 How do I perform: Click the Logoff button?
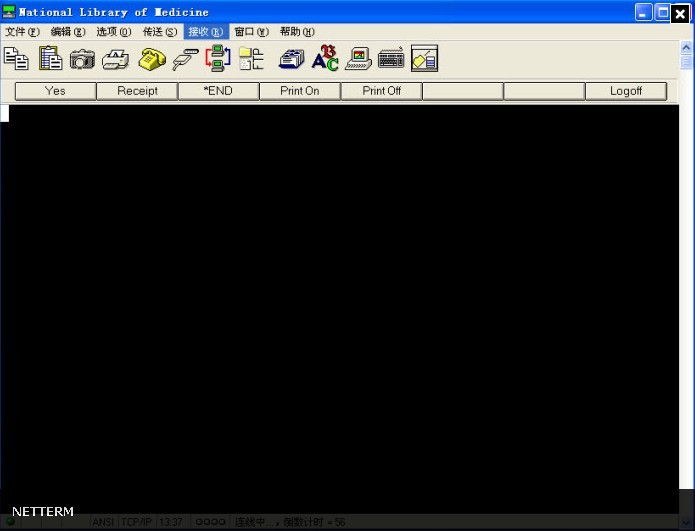[626, 91]
